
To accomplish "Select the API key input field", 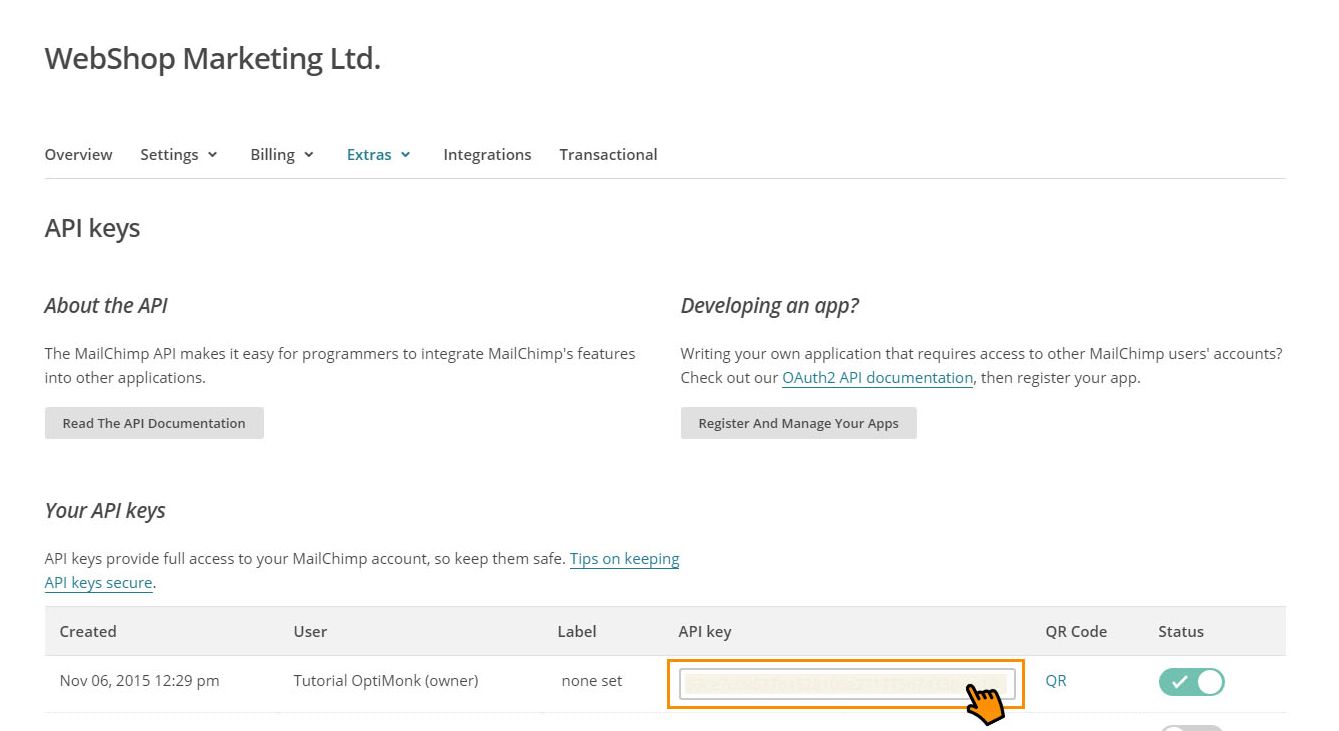I will (847, 684).
